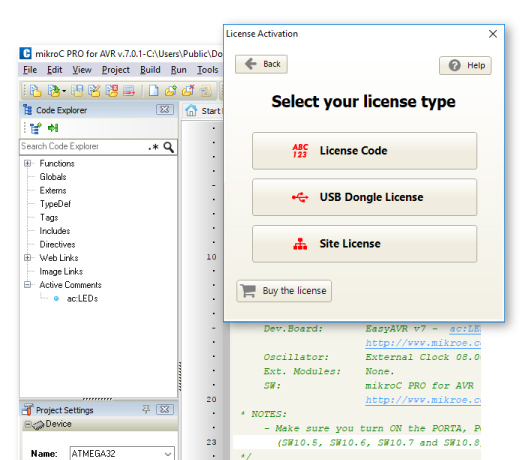Click the Buy the license button
The image size is (530, 460).
tap(284, 291)
